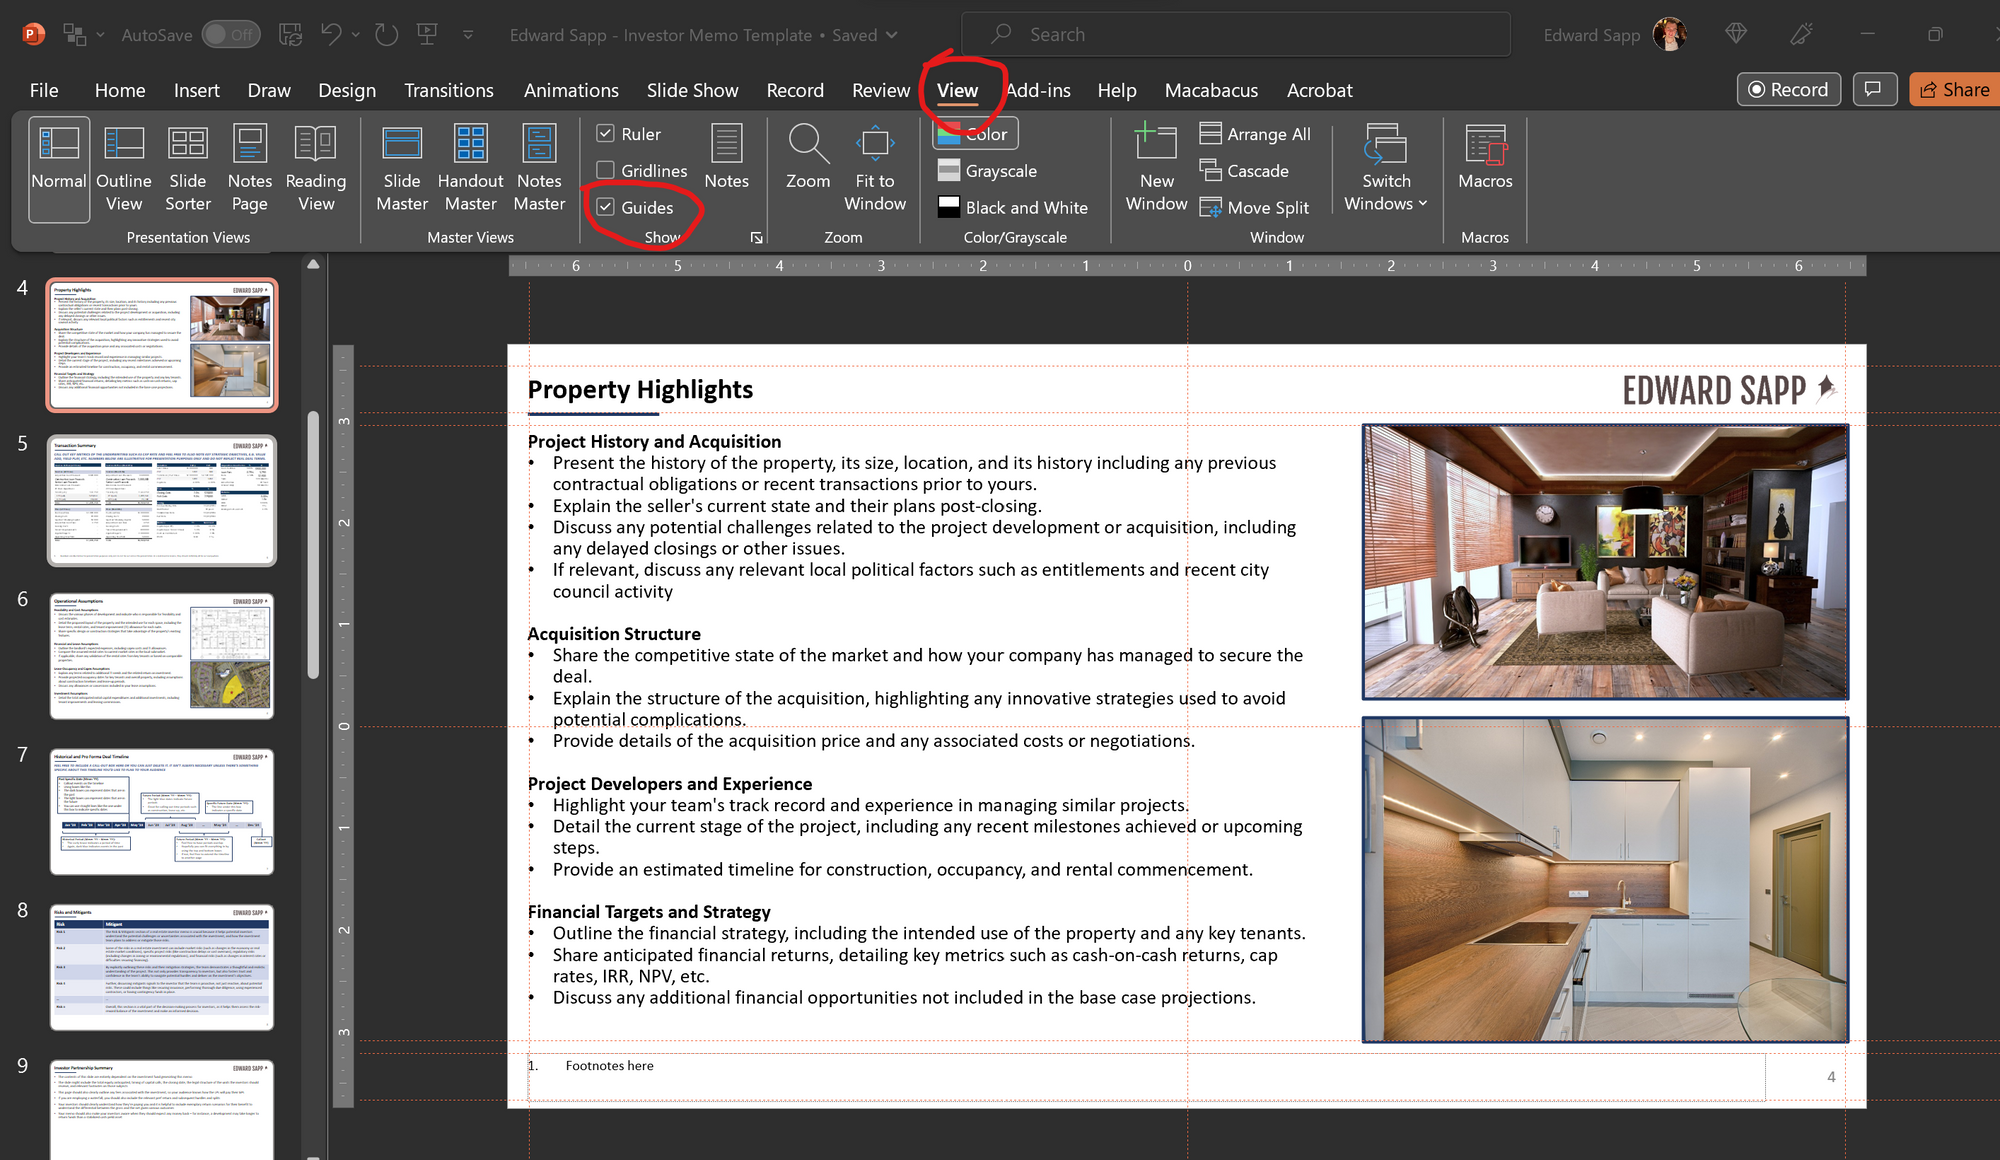
Task: Switch to Outline View
Action: click(124, 167)
